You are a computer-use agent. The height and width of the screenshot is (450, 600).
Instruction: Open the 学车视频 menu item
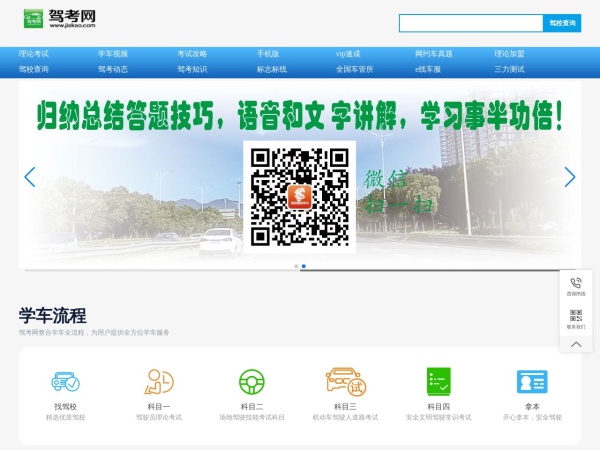[113, 54]
